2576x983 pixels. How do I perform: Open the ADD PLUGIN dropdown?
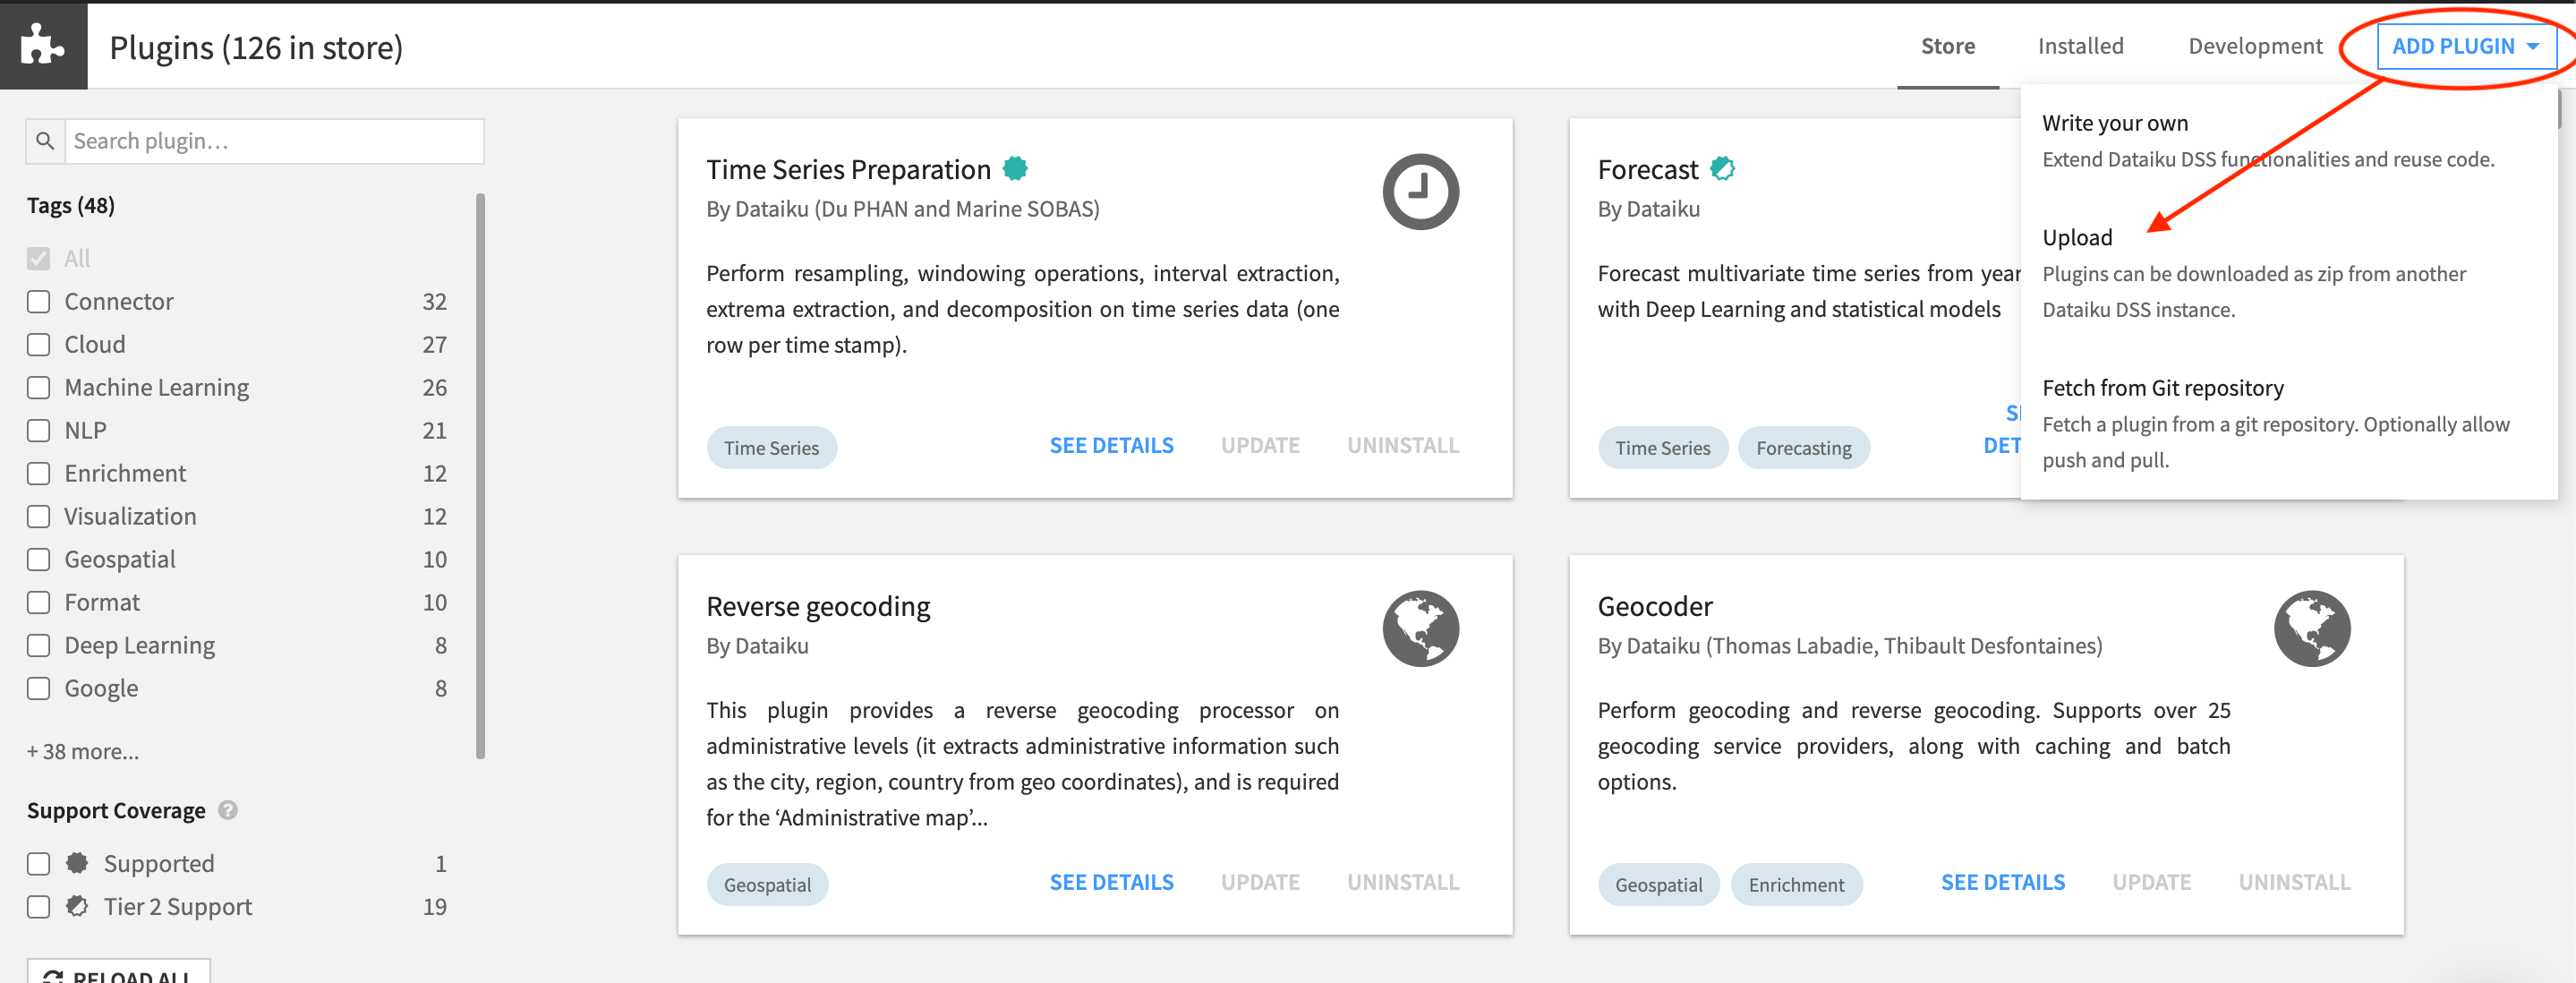[2464, 46]
